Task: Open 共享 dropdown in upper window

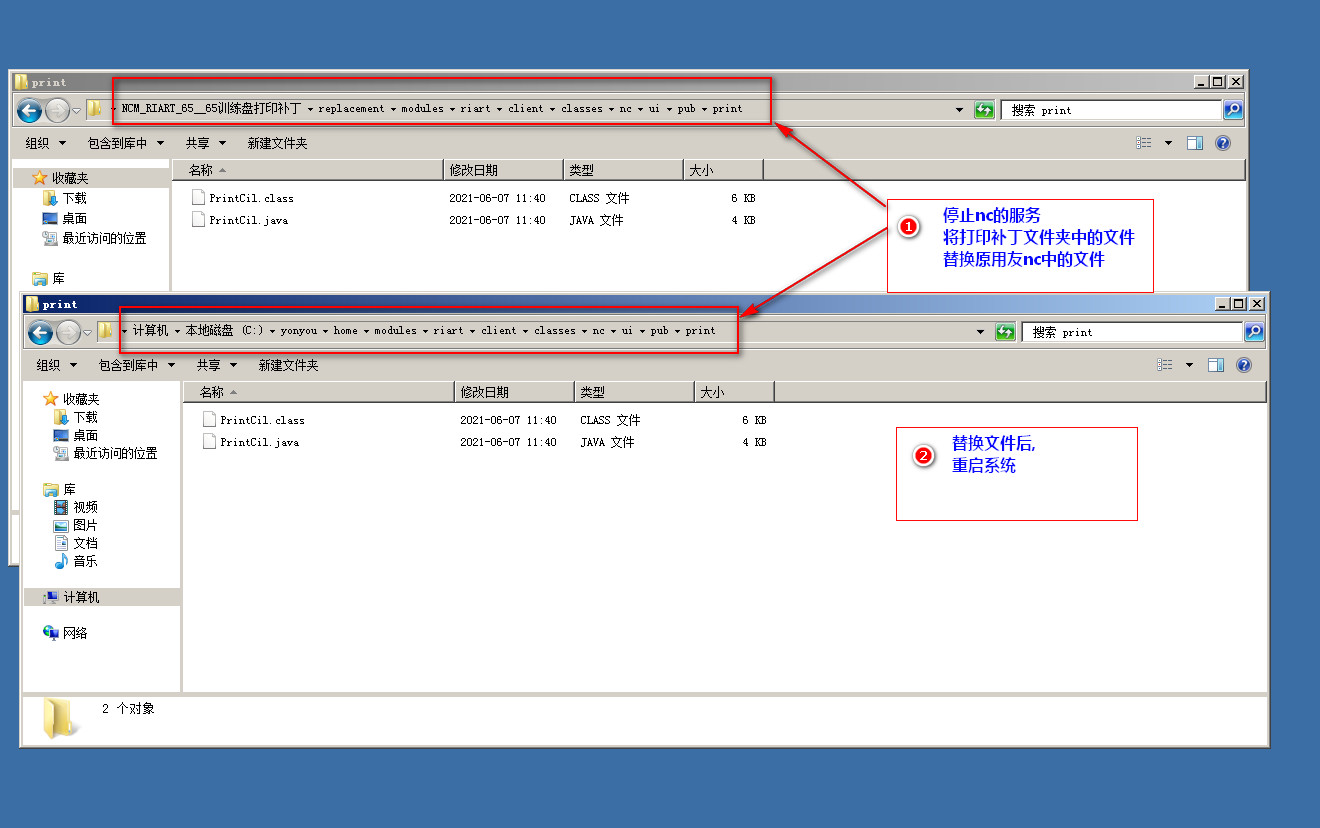Action: tap(205, 143)
